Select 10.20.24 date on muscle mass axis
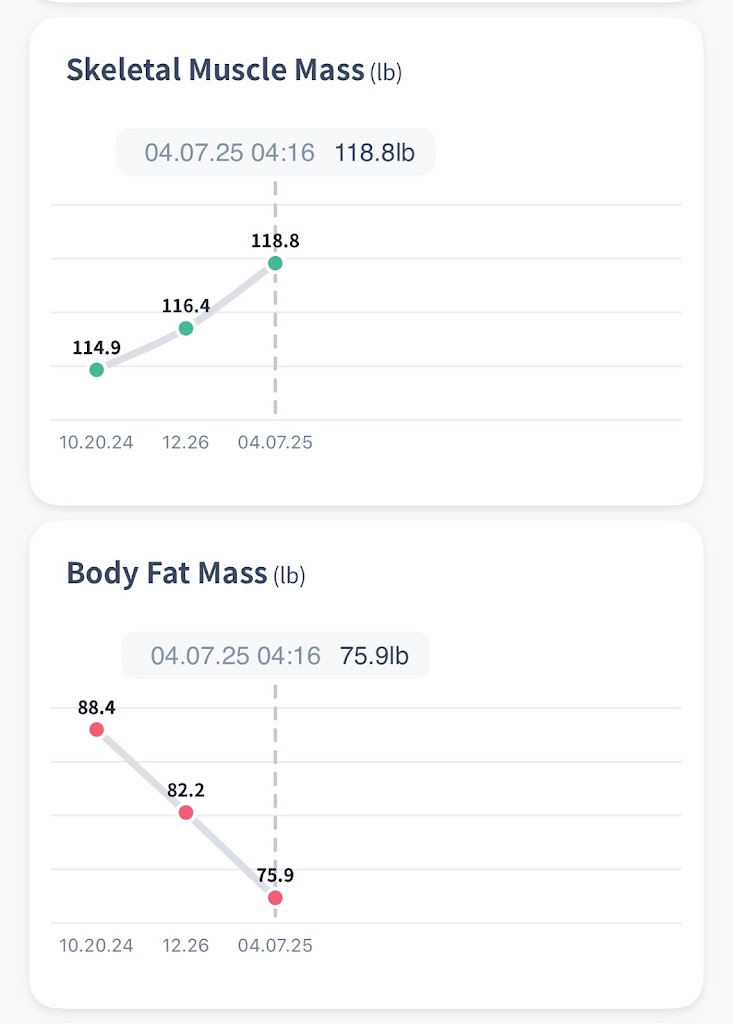 tap(97, 442)
